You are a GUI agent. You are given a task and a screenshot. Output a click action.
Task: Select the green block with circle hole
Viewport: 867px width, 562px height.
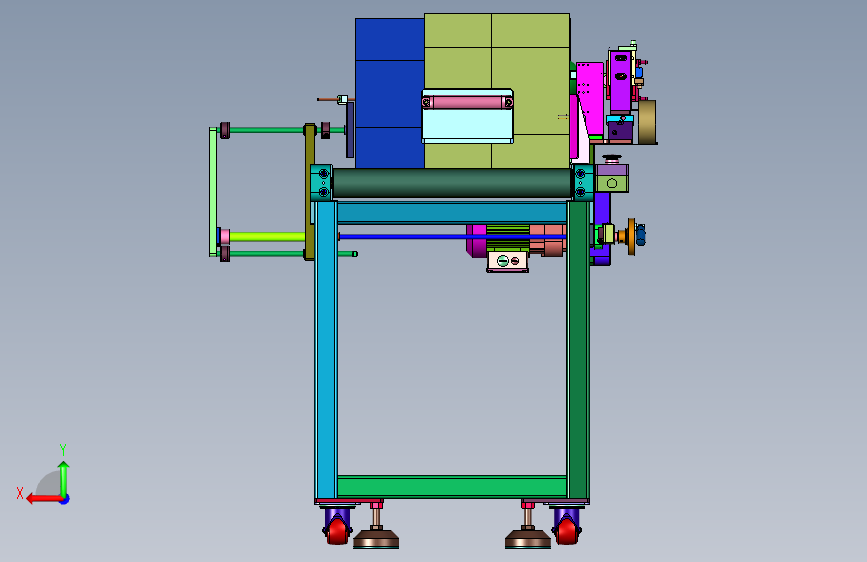click(x=612, y=183)
